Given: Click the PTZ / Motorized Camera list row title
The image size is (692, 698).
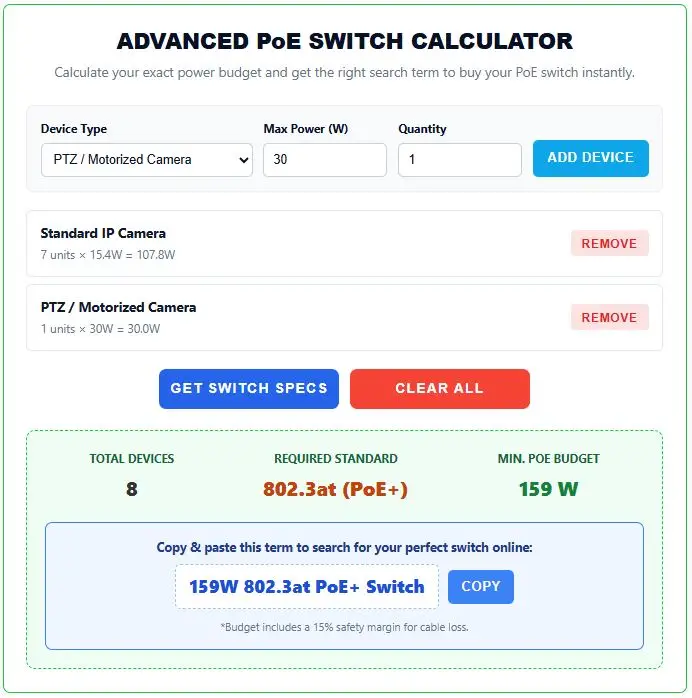Looking at the screenshot, I should click(x=118, y=307).
